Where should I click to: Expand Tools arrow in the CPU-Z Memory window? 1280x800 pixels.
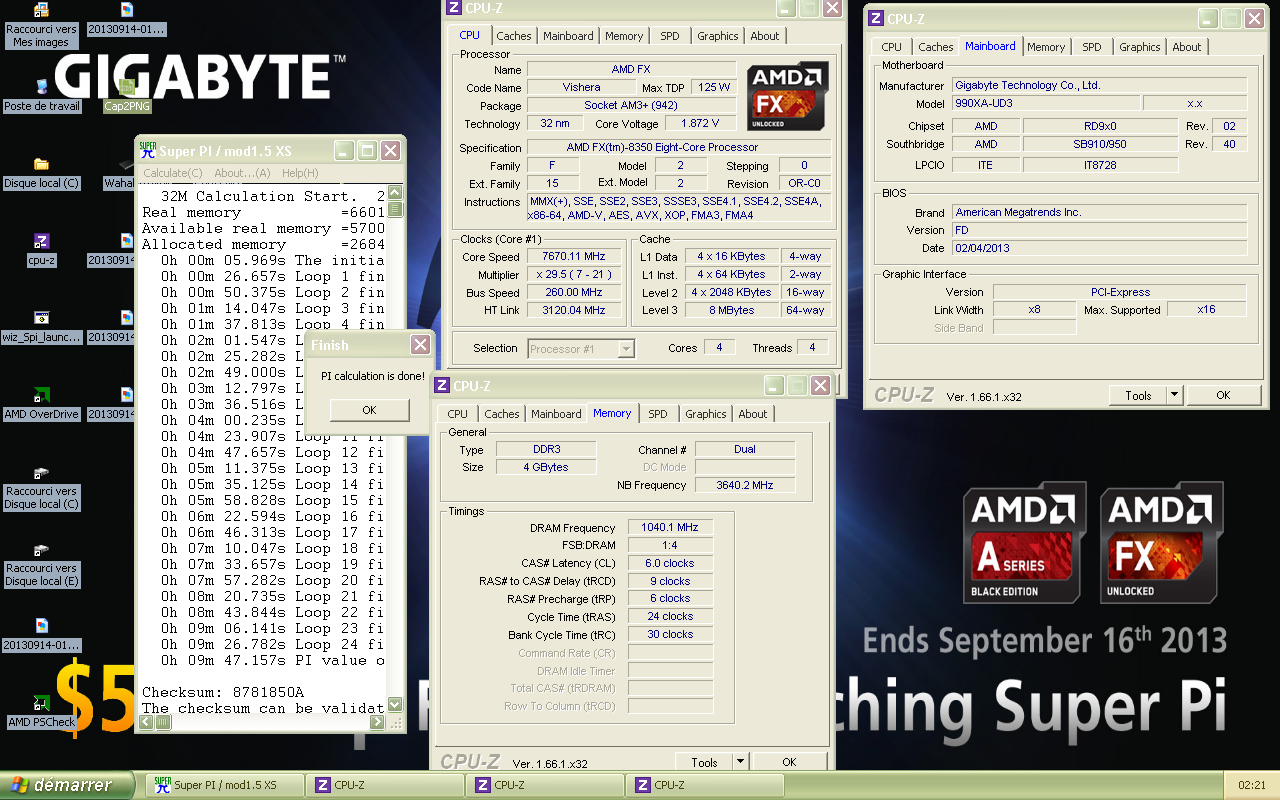pos(740,762)
